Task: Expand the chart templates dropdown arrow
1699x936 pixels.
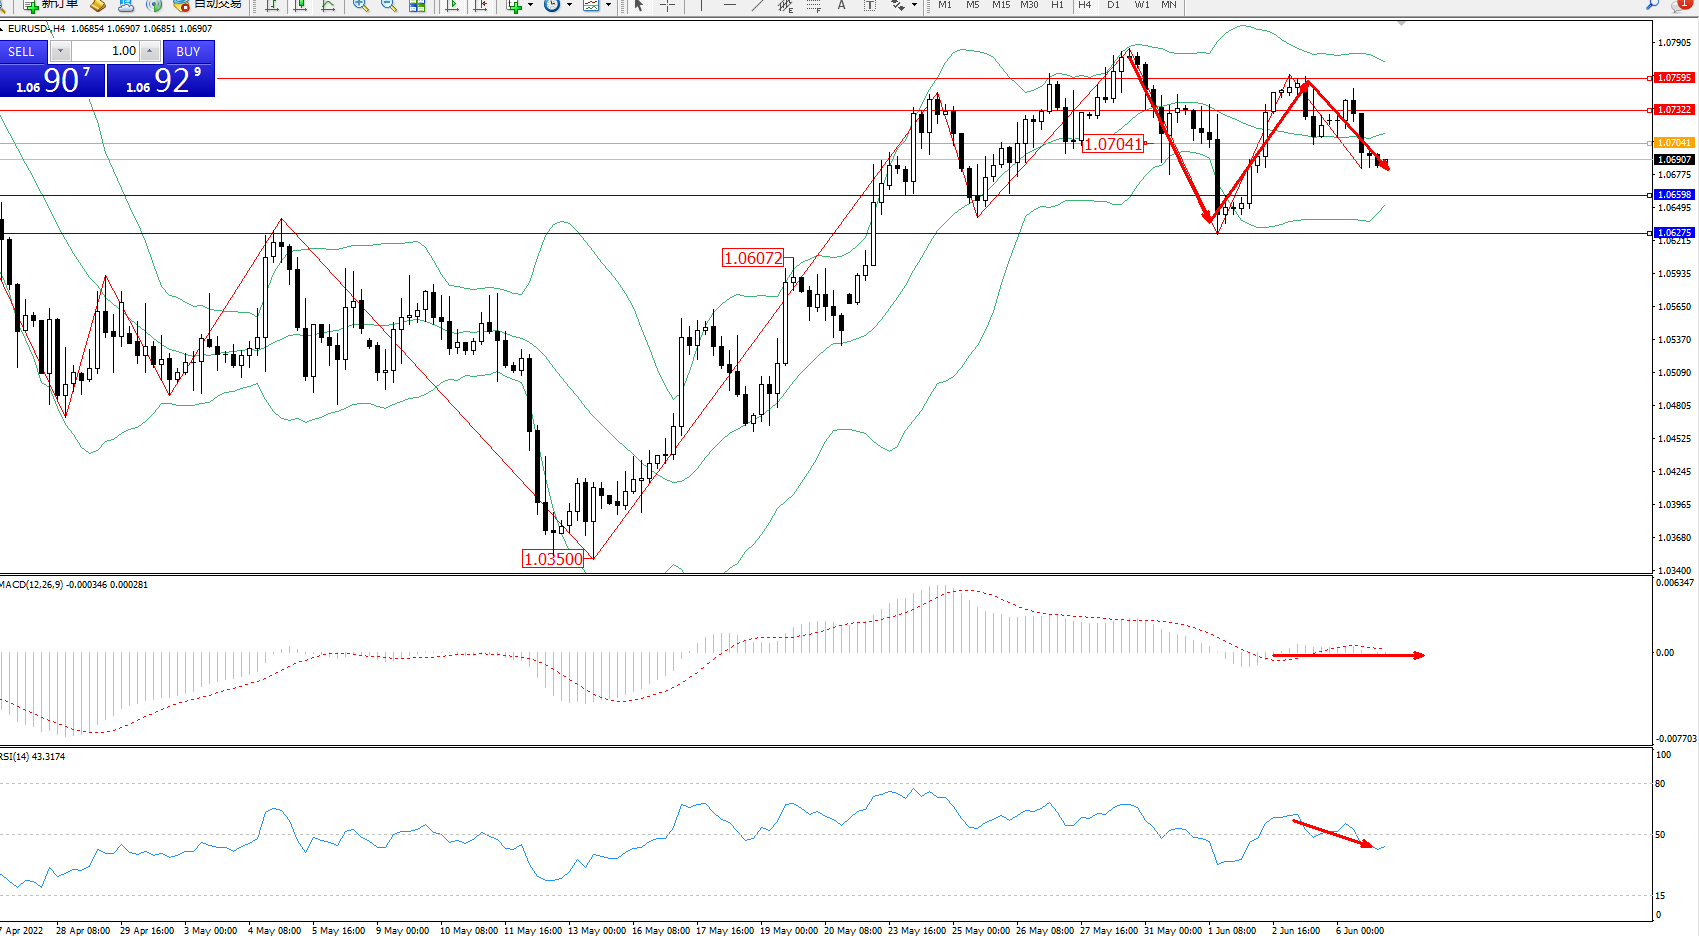Action: [608, 5]
